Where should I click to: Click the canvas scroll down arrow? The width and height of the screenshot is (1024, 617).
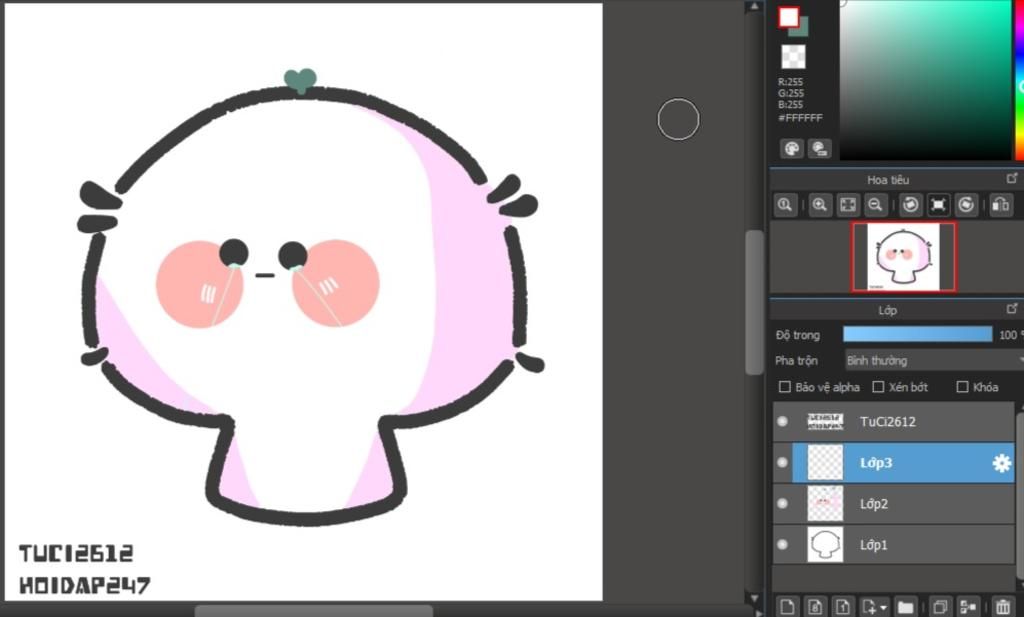coord(754,598)
